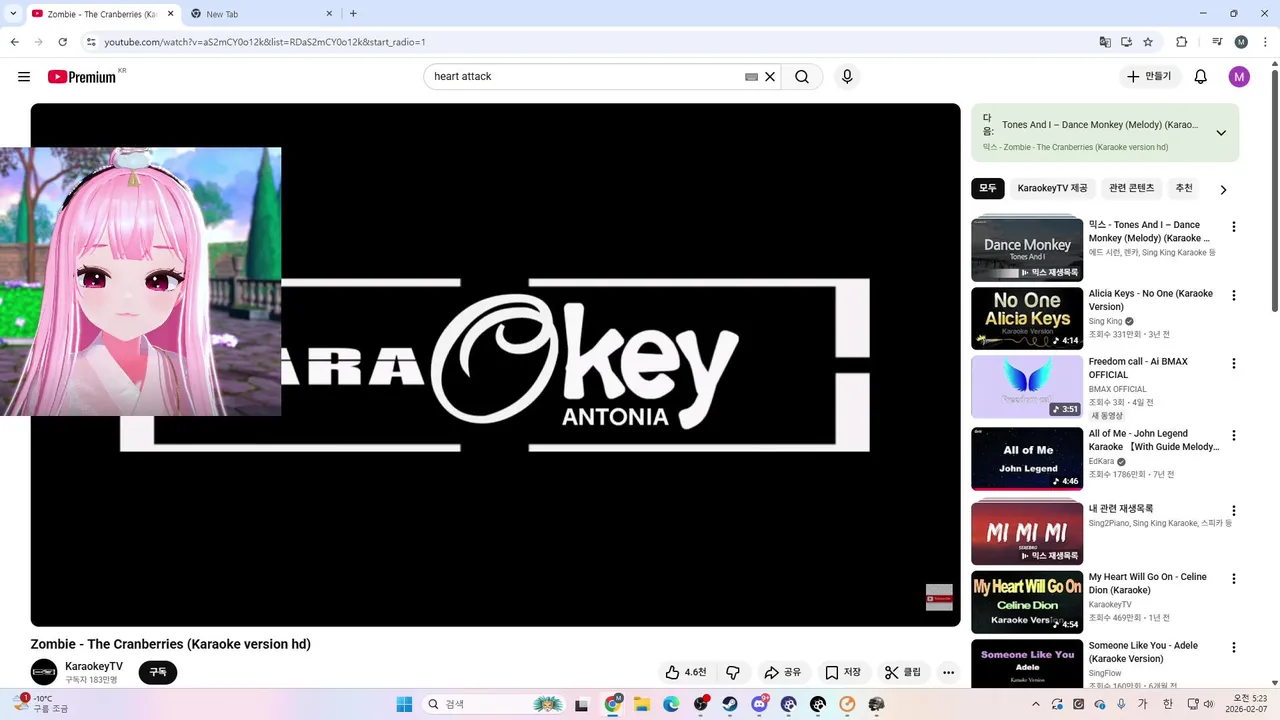Play Freedom call - Ai BMAX OFFICIAL

click(x=1027, y=387)
